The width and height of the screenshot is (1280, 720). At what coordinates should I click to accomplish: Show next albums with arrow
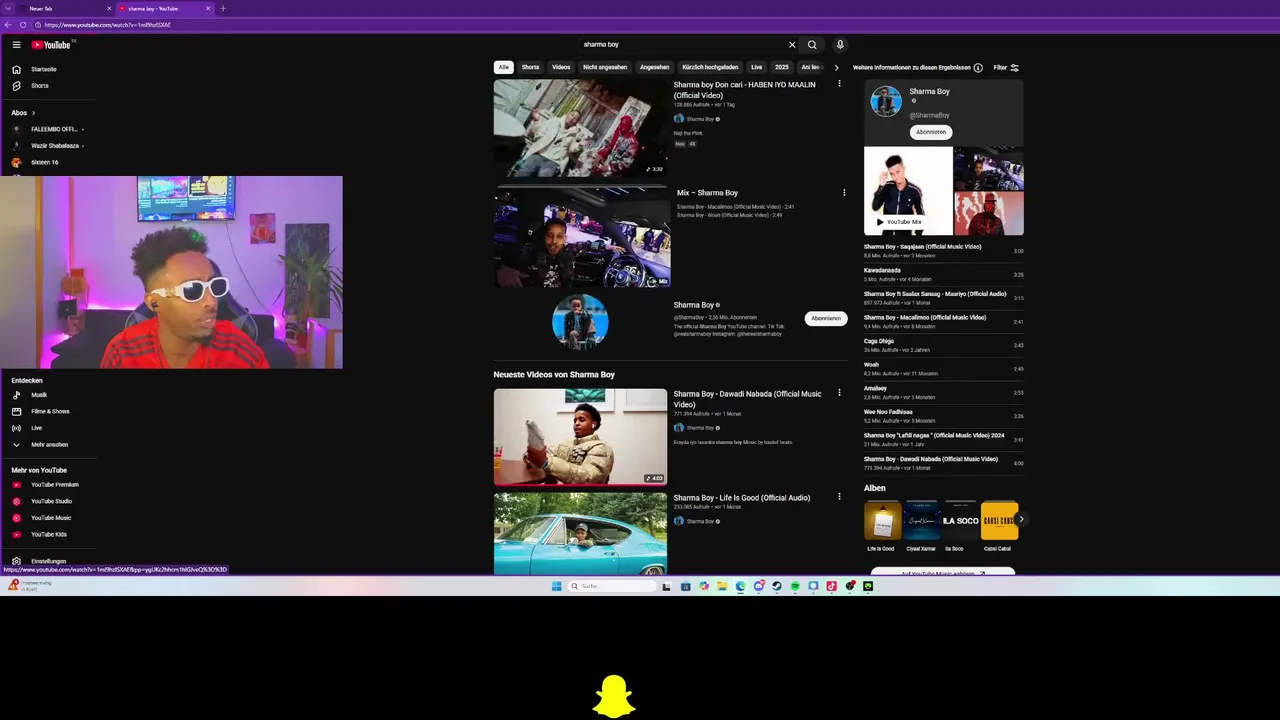click(x=1021, y=519)
